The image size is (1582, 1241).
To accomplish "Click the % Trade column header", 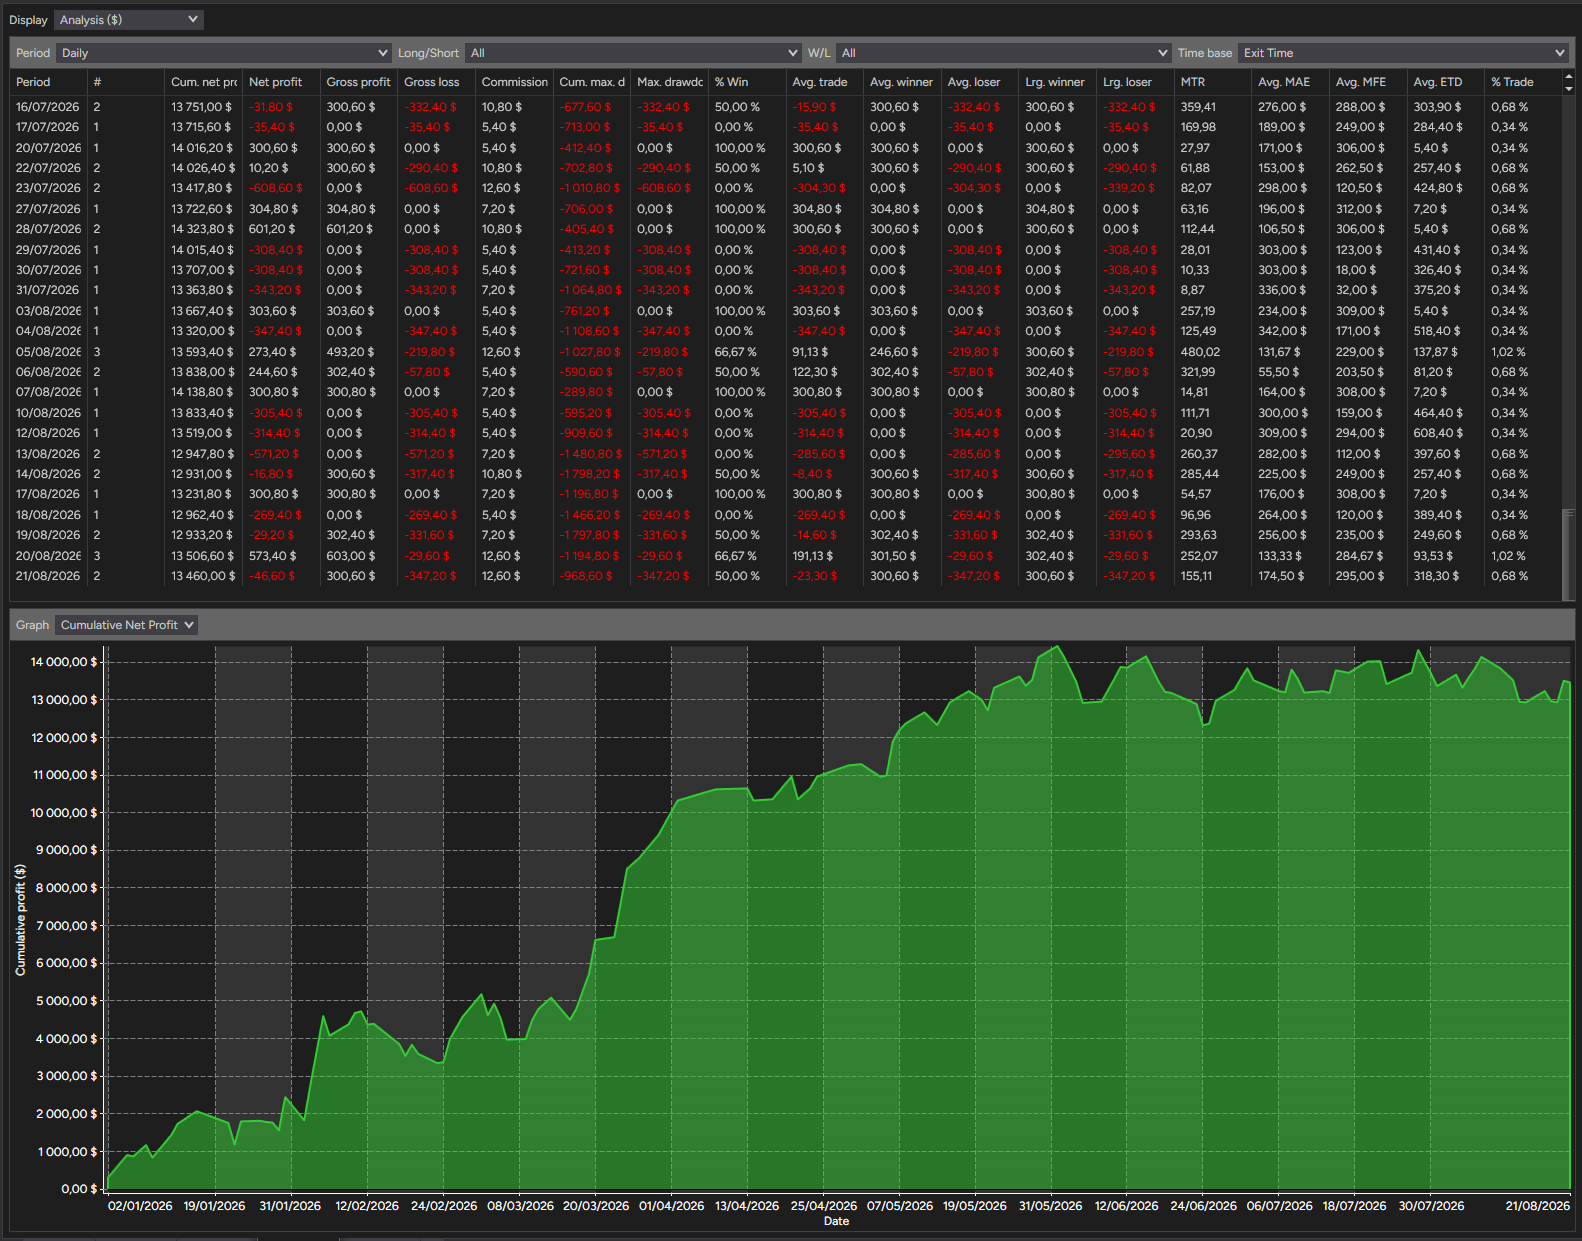I will pyautogui.click(x=1523, y=82).
